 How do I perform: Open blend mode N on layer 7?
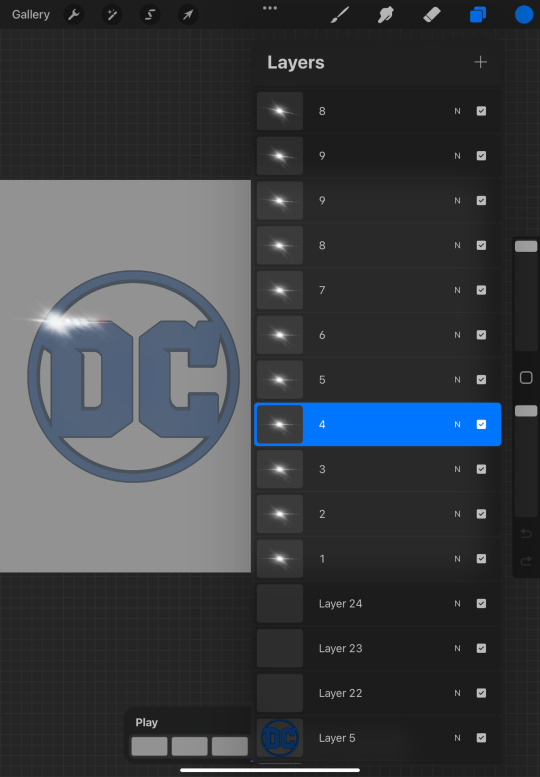pyautogui.click(x=457, y=290)
